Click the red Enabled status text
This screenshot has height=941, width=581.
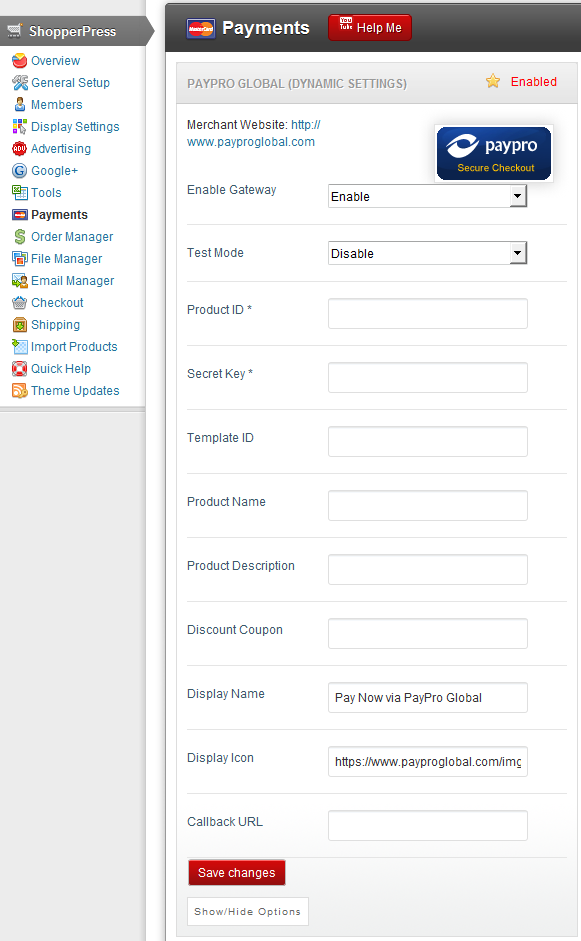(534, 82)
